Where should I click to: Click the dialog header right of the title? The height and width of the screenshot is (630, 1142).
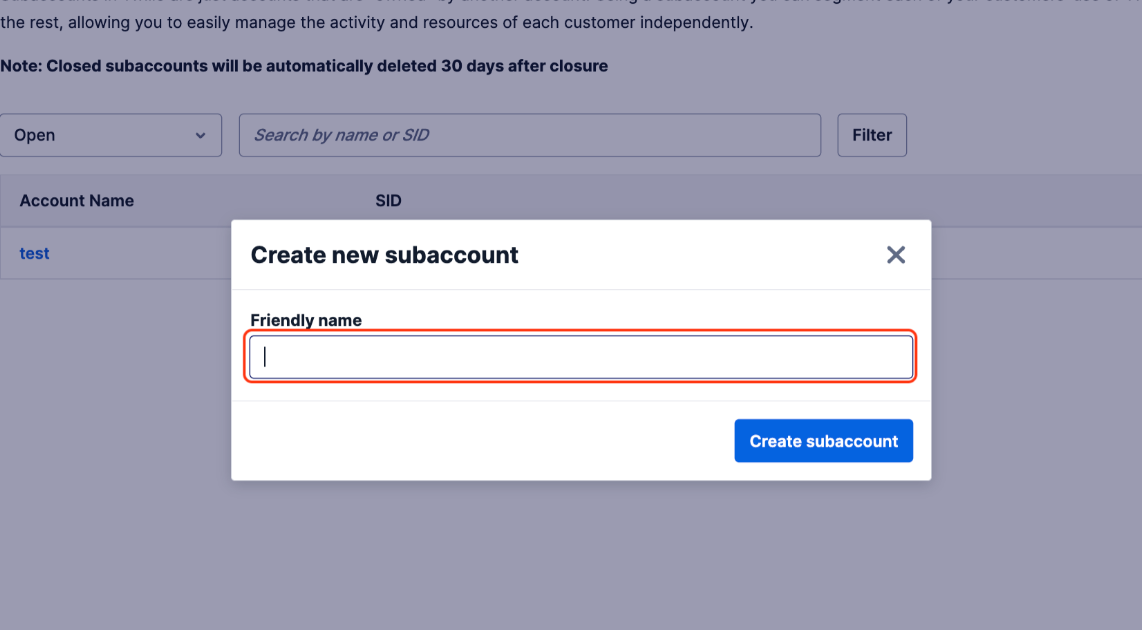click(x=700, y=255)
